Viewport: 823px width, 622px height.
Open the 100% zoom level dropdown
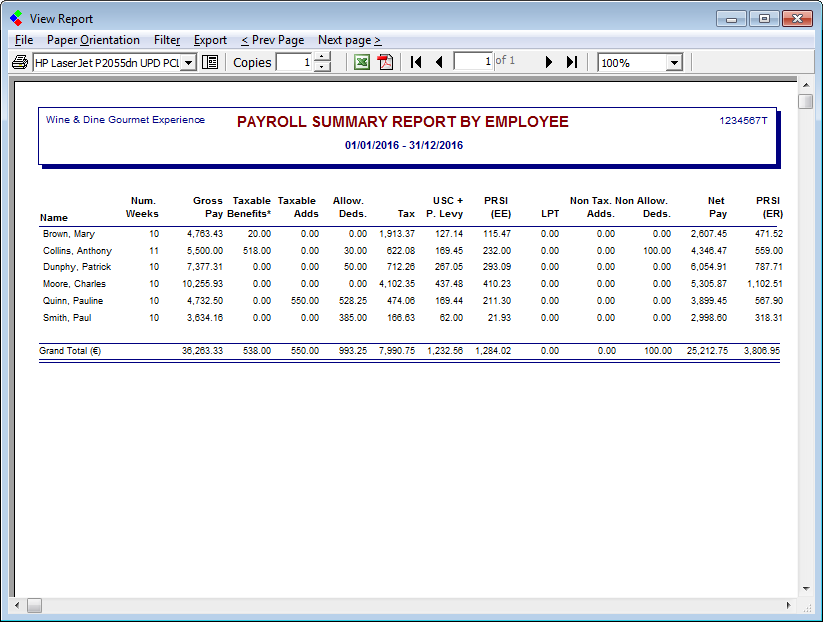tap(674, 63)
